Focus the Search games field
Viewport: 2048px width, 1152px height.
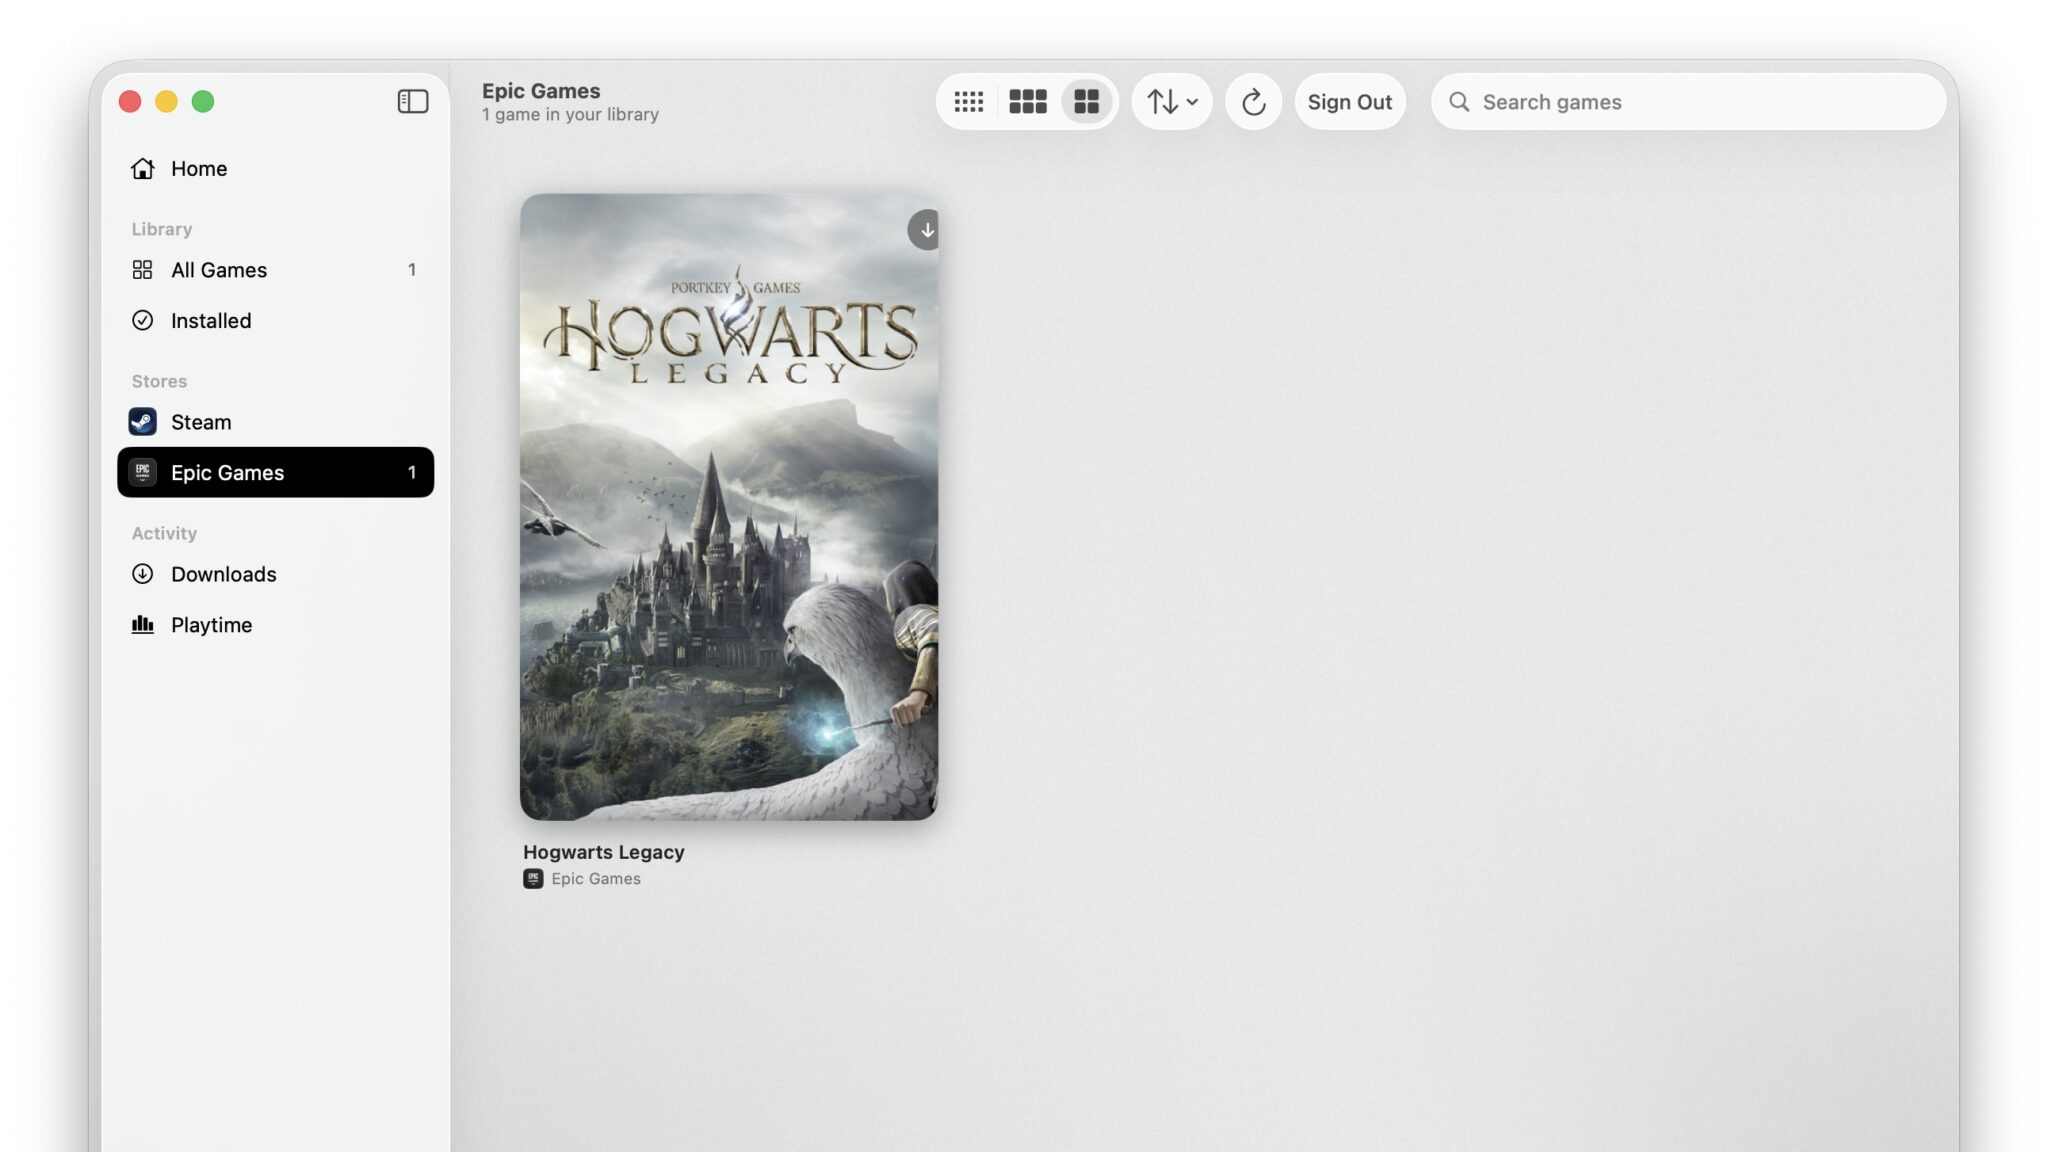[x=1688, y=102]
